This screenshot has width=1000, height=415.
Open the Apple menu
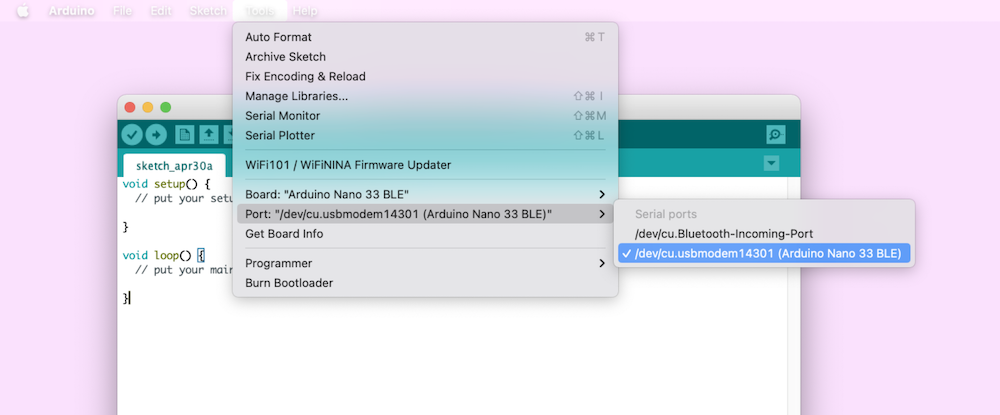click(23, 11)
